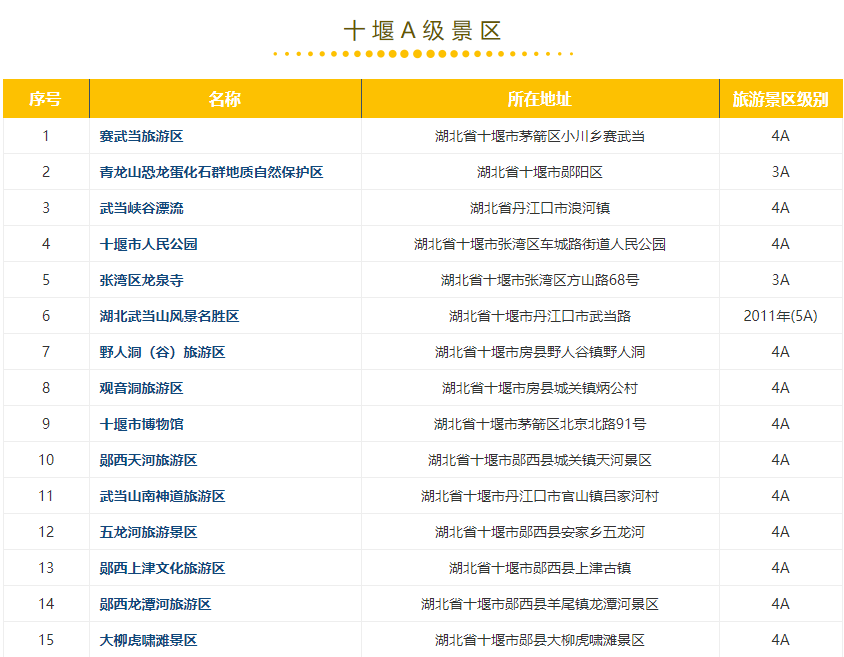Screen dimensions: 844x657
Task: Open 青龙山恐龙蛋化石群地质自然保护区 link
Action: click(211, 172)
